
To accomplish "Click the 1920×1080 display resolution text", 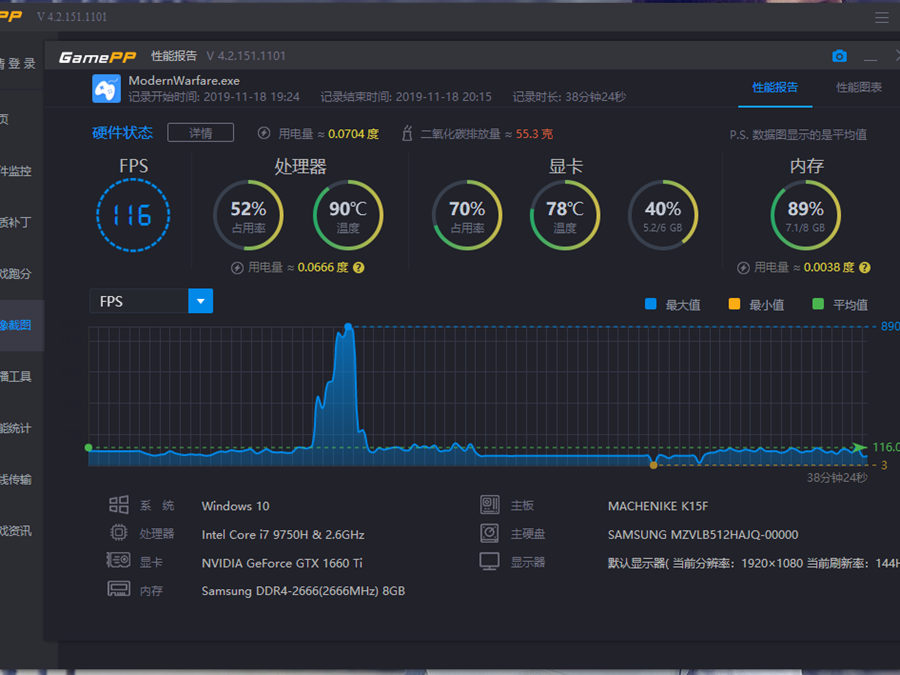I will click(x=772, y=563).
